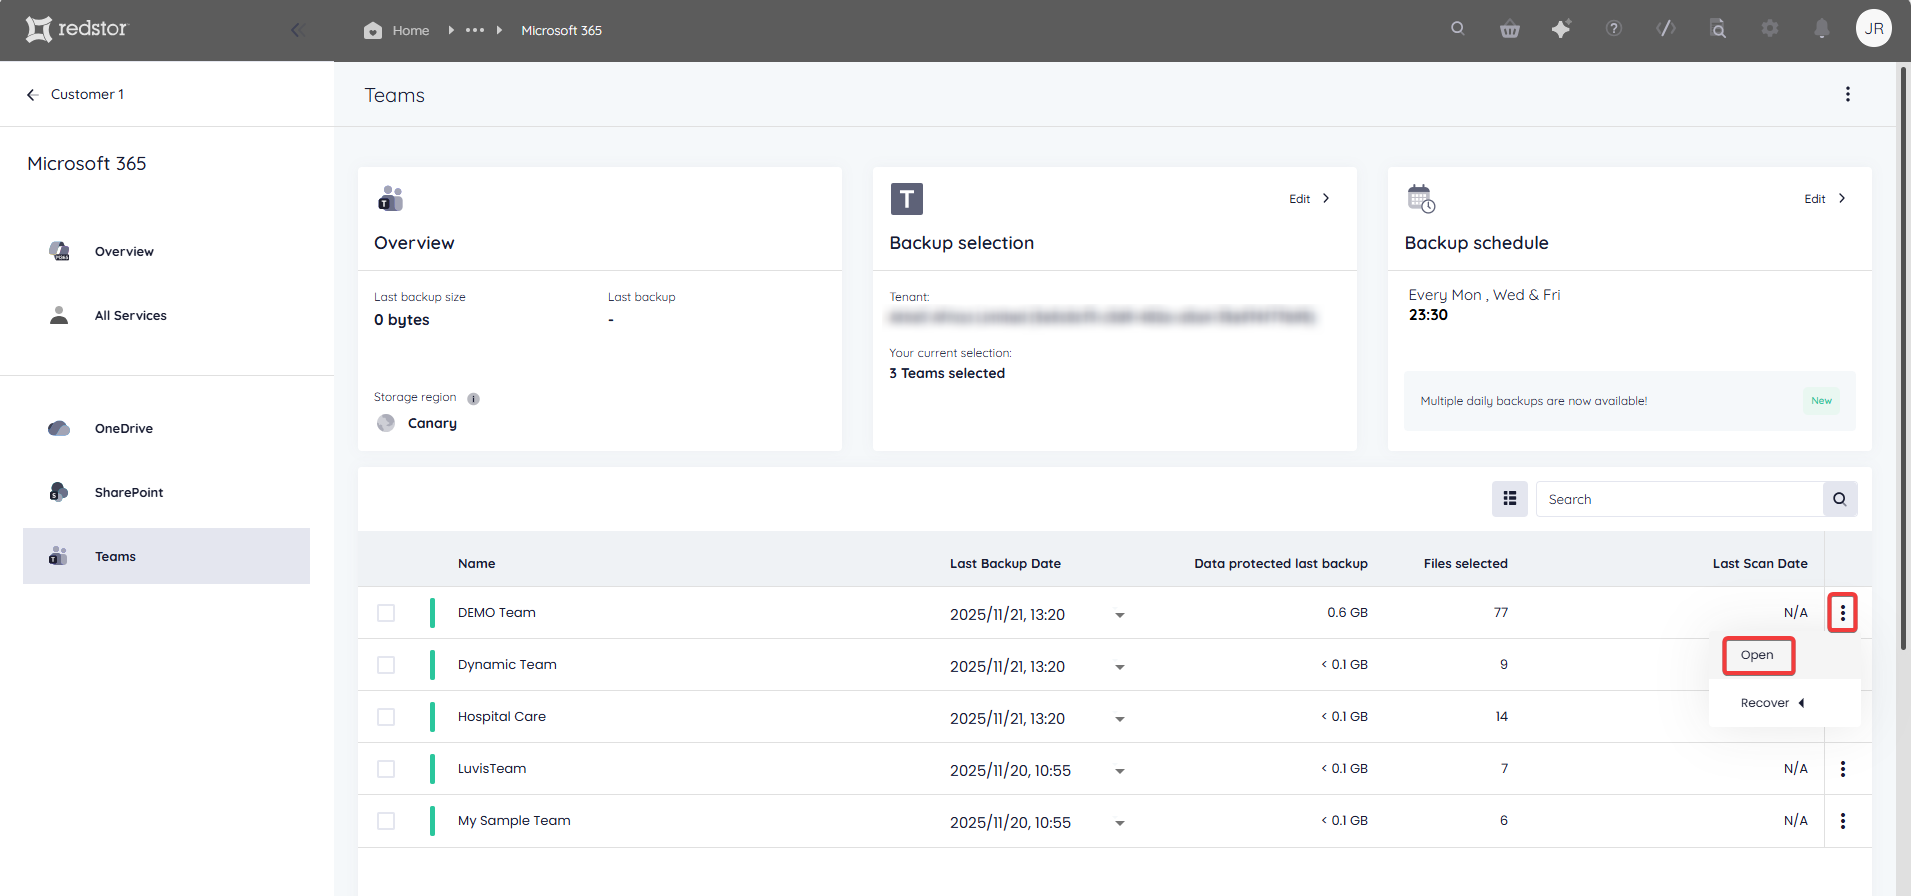Click the code brackets icon in the top bar
Image resolution: width=1911 pixels, height=896 pixels.
point(1666,28)
